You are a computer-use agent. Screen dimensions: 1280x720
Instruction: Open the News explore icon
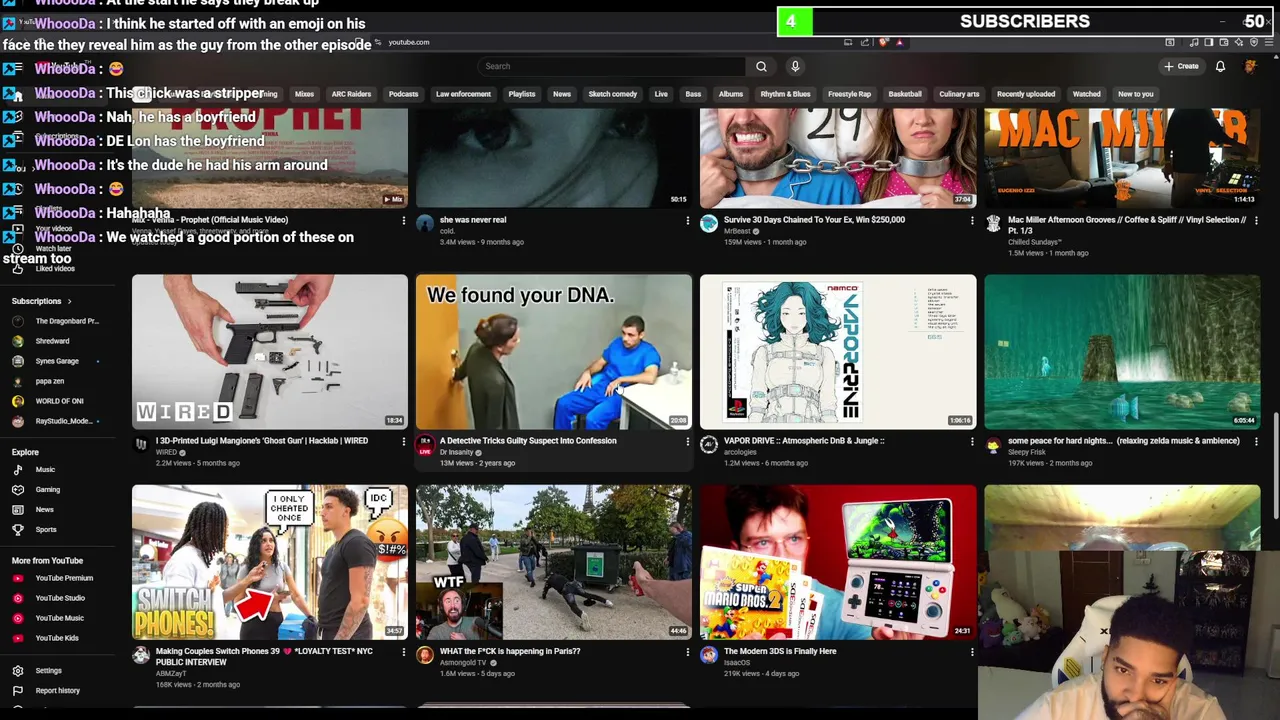18,510
